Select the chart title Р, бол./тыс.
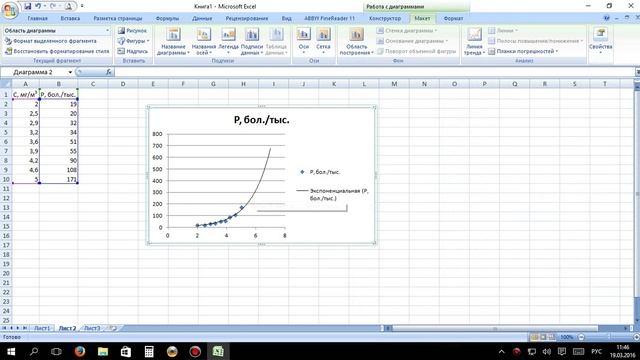The width and height of the screenshot is (640, 360). [262, 120]
